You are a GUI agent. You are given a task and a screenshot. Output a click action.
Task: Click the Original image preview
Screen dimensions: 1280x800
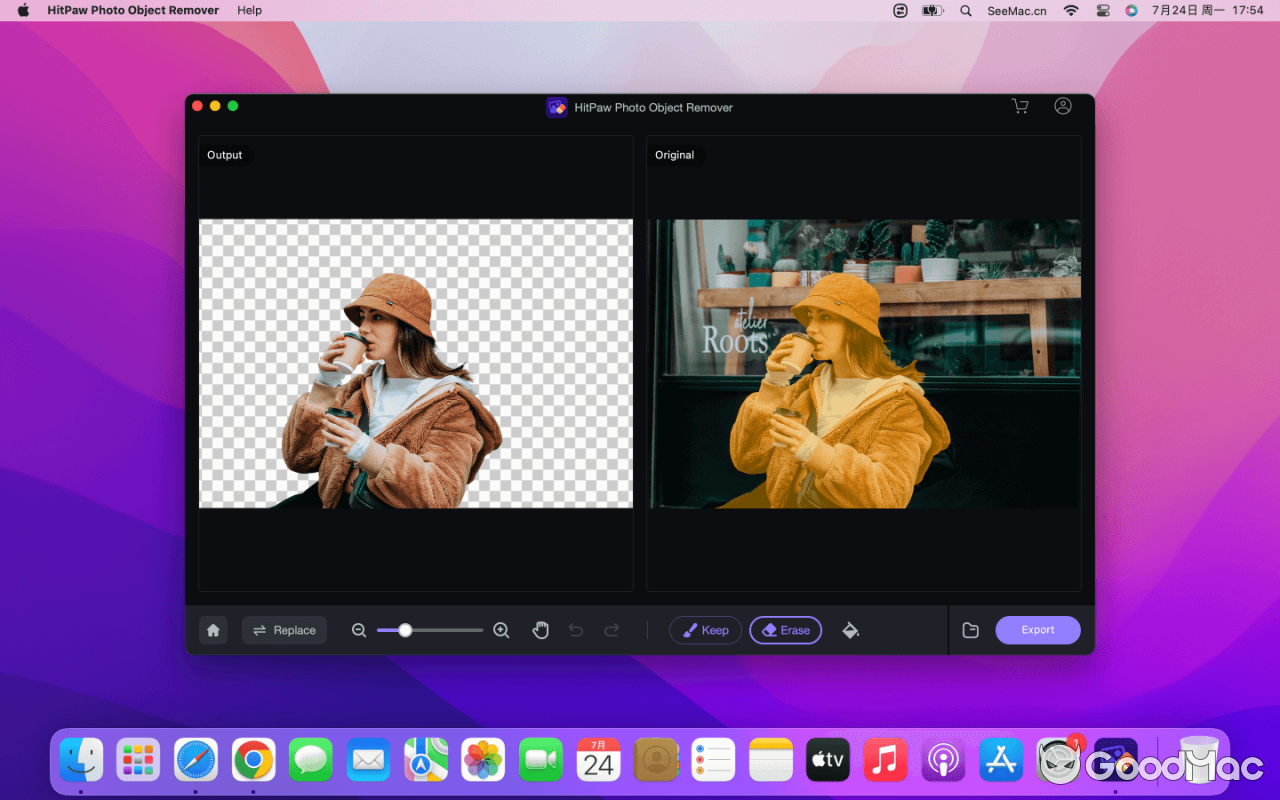pyautogui.click(x=863, y=364)
